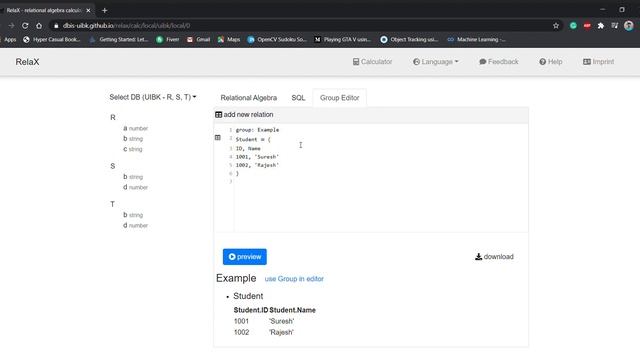640x360 pixels.
Task: Open the Hyper Casual Book bookmark
Action: [52, 40]
